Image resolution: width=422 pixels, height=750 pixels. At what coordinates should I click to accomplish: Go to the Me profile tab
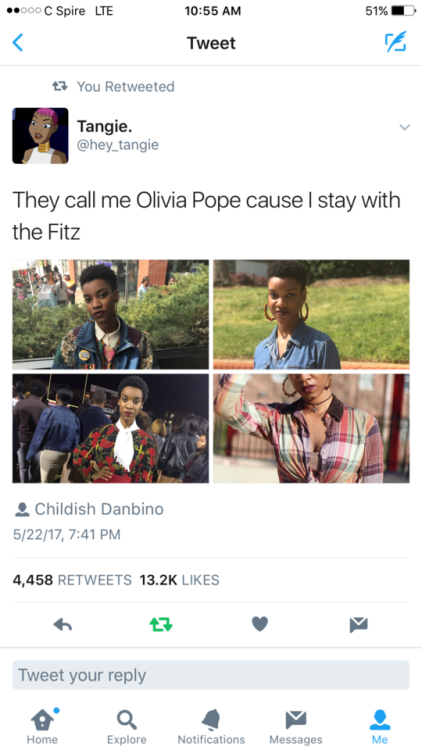(x=380, y=726)
